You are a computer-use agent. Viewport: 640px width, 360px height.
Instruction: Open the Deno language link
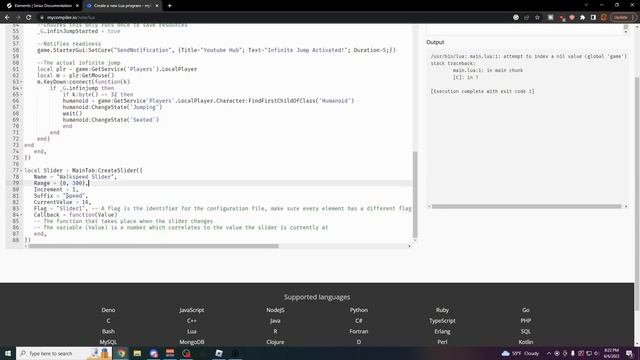(x=108, y=310)
